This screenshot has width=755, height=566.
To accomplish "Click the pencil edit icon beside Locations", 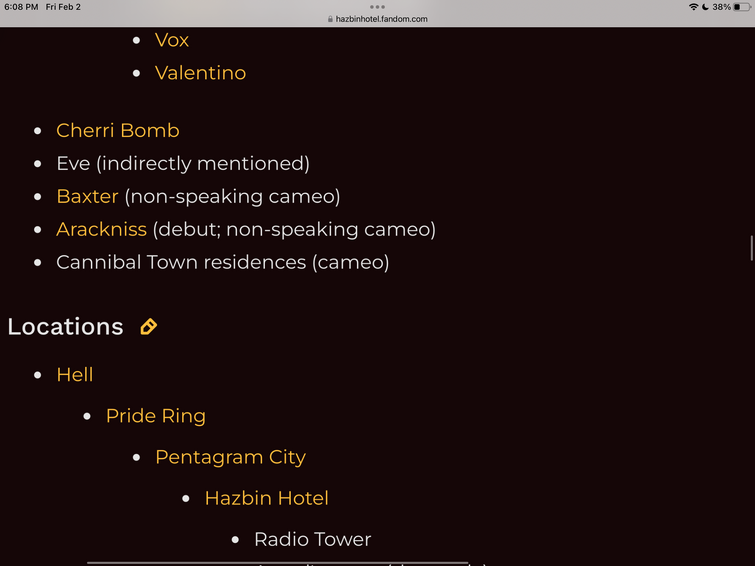I will (x=148, y=327).
